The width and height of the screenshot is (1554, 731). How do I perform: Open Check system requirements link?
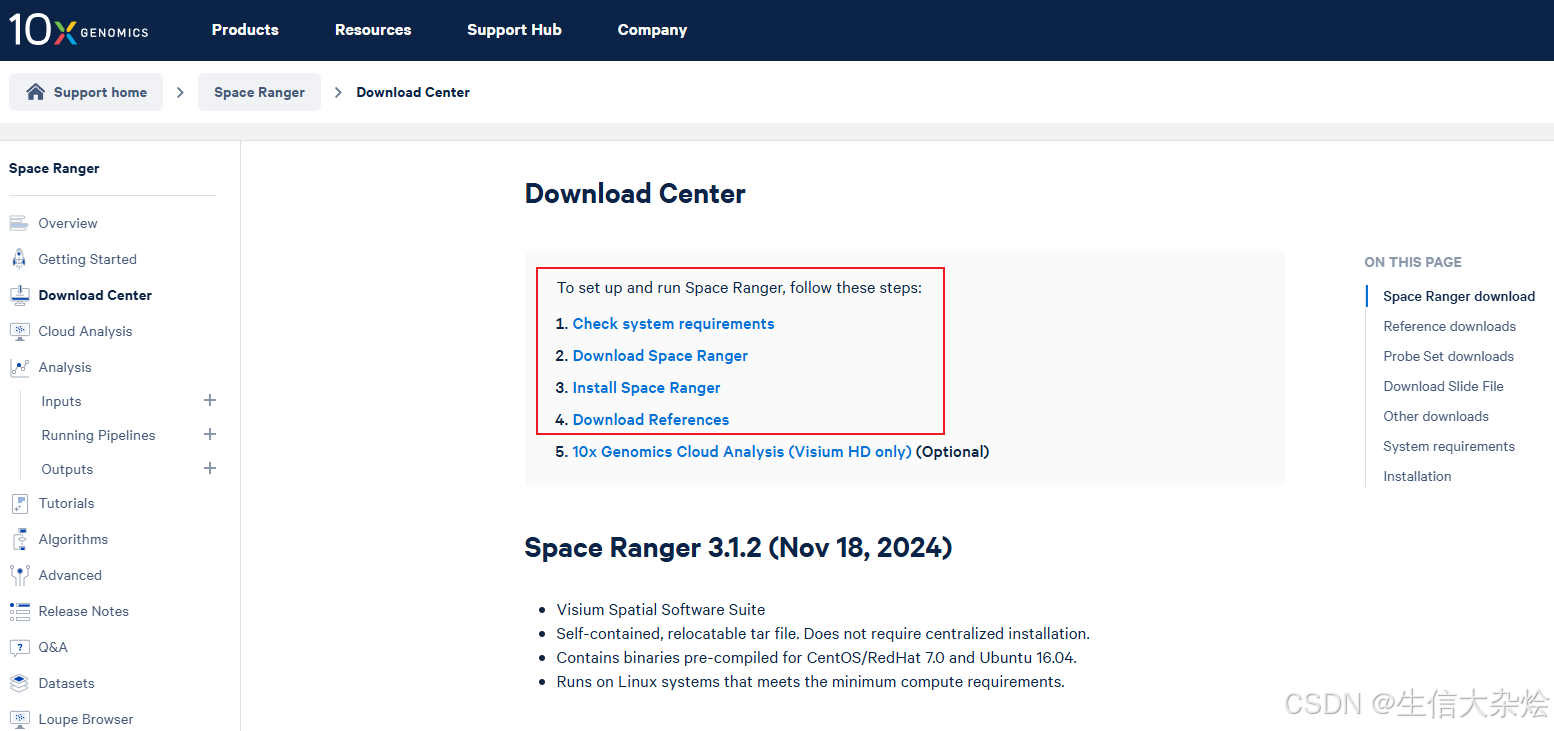click(673, 324)
